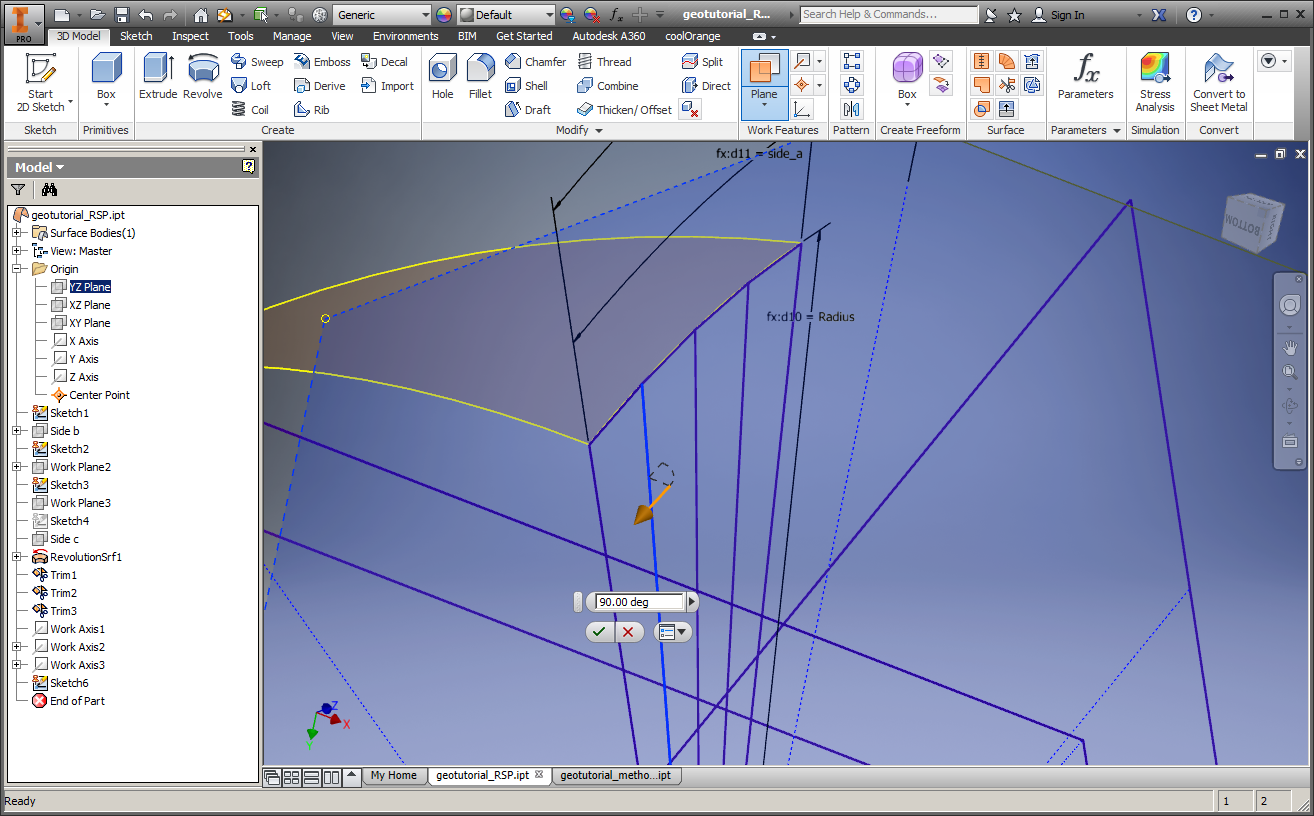
Task: Select the Draft tool
Action: [x=528, y=110]
